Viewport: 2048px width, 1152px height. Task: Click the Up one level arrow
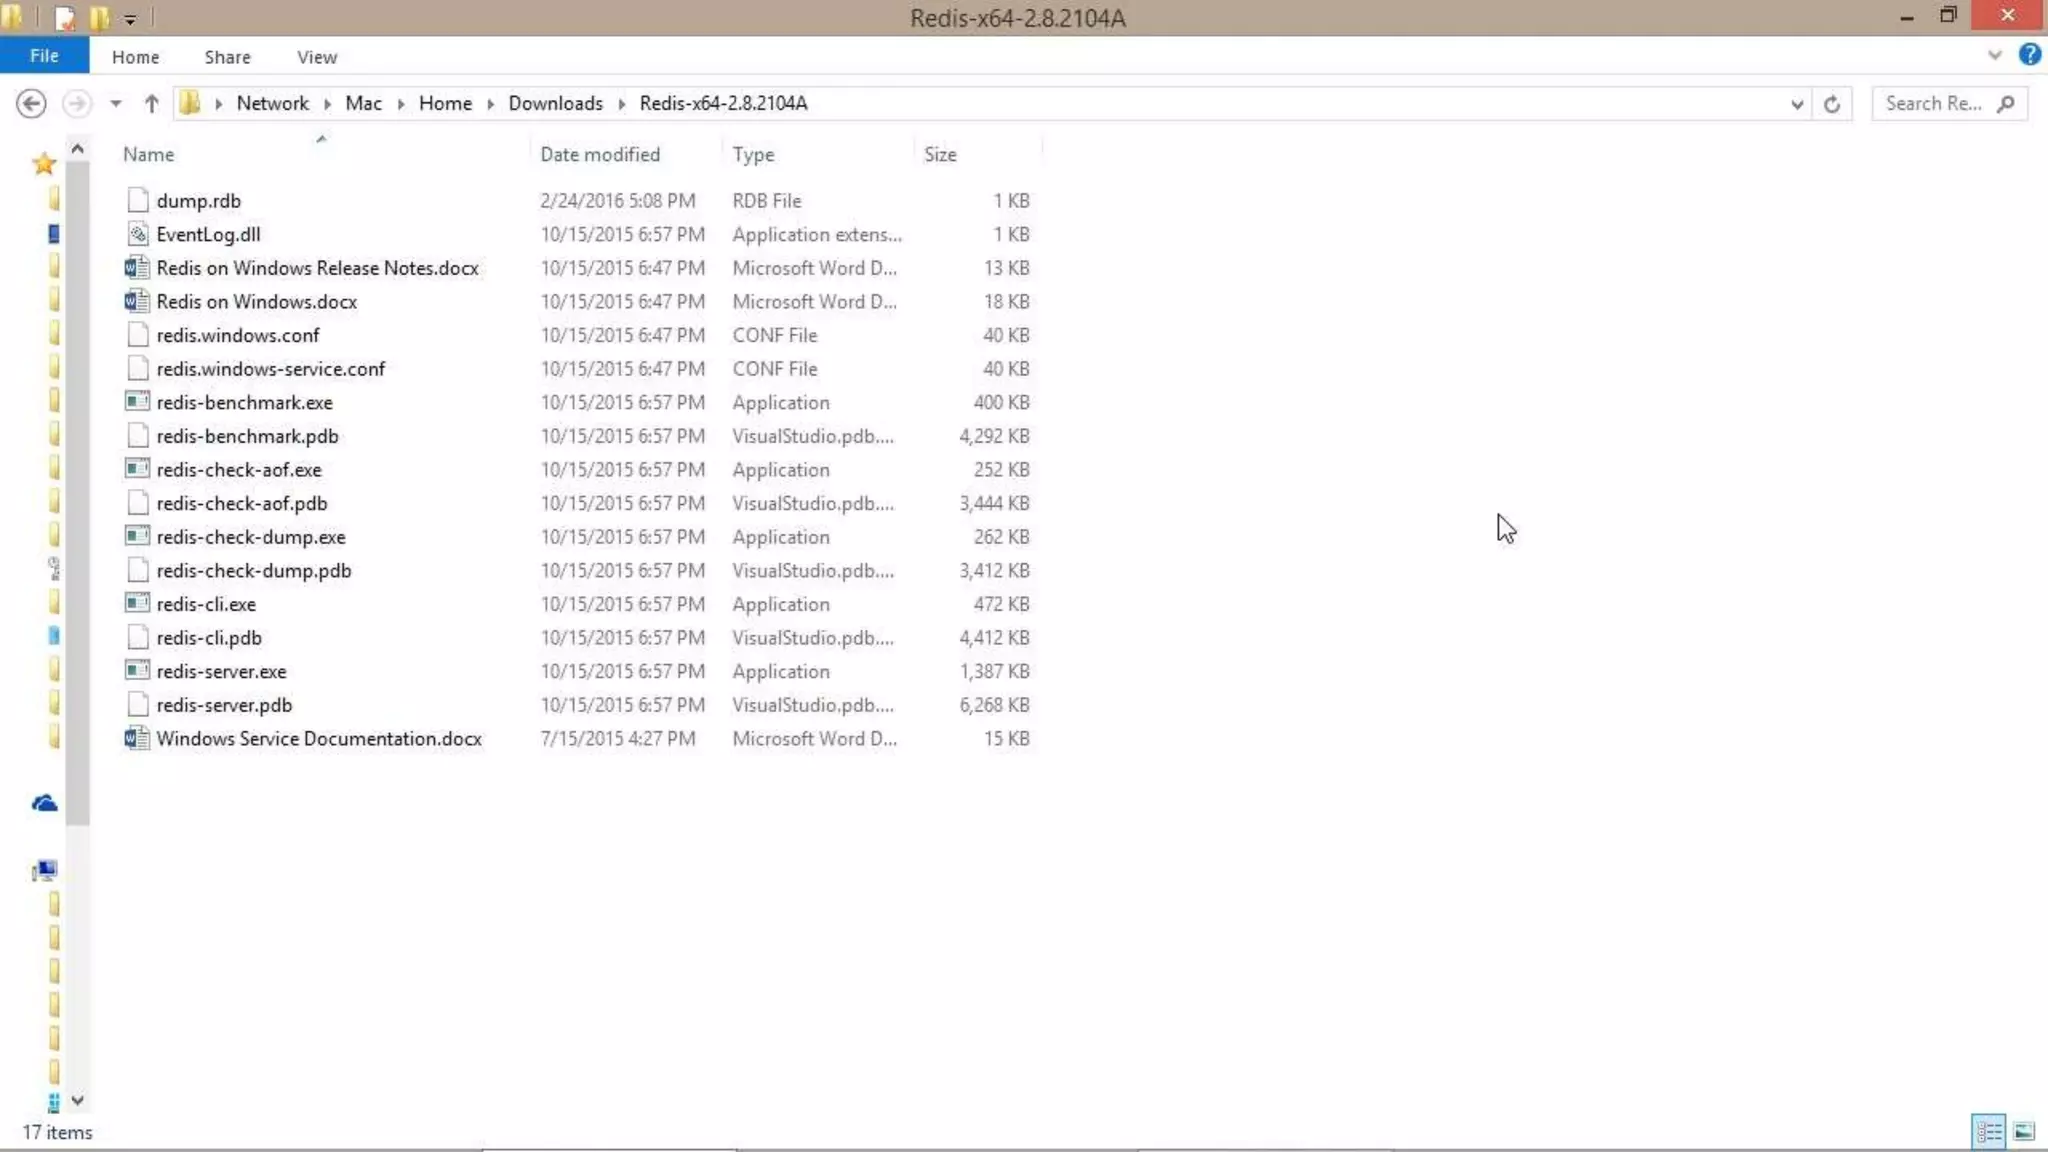click(151, 104)
